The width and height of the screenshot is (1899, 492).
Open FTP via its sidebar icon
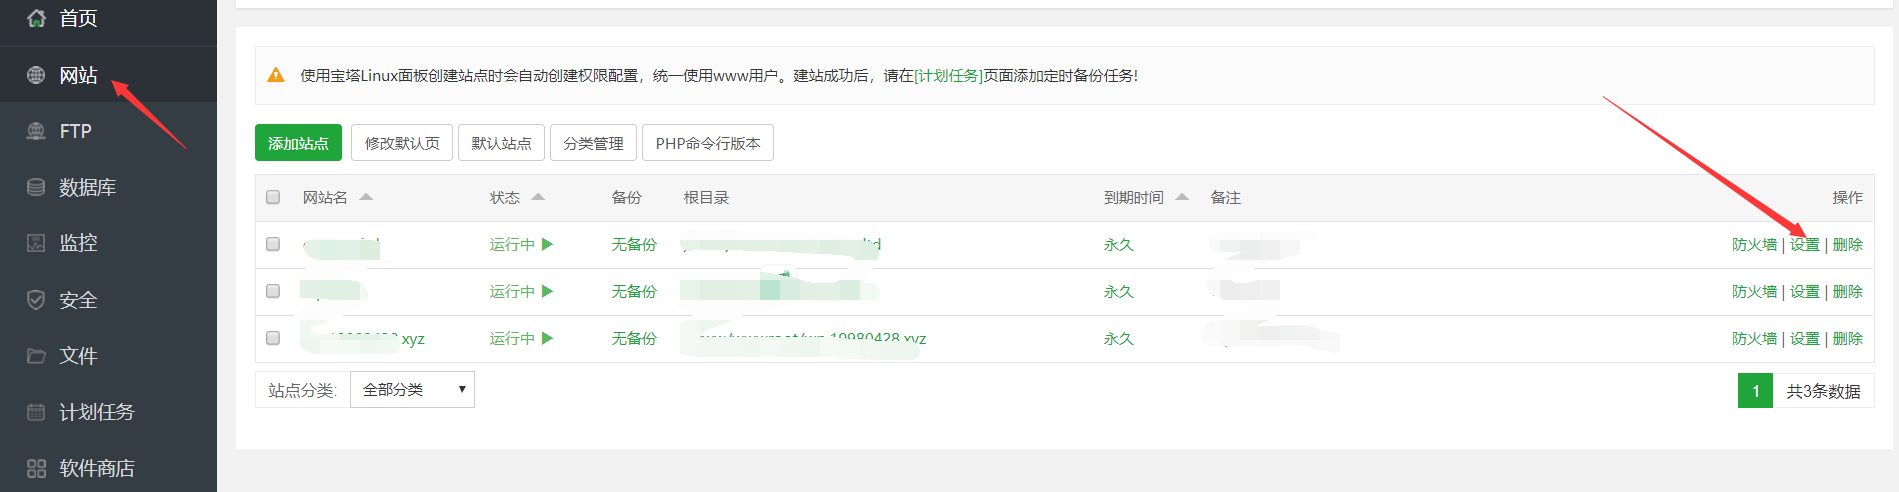pos(36,131)
